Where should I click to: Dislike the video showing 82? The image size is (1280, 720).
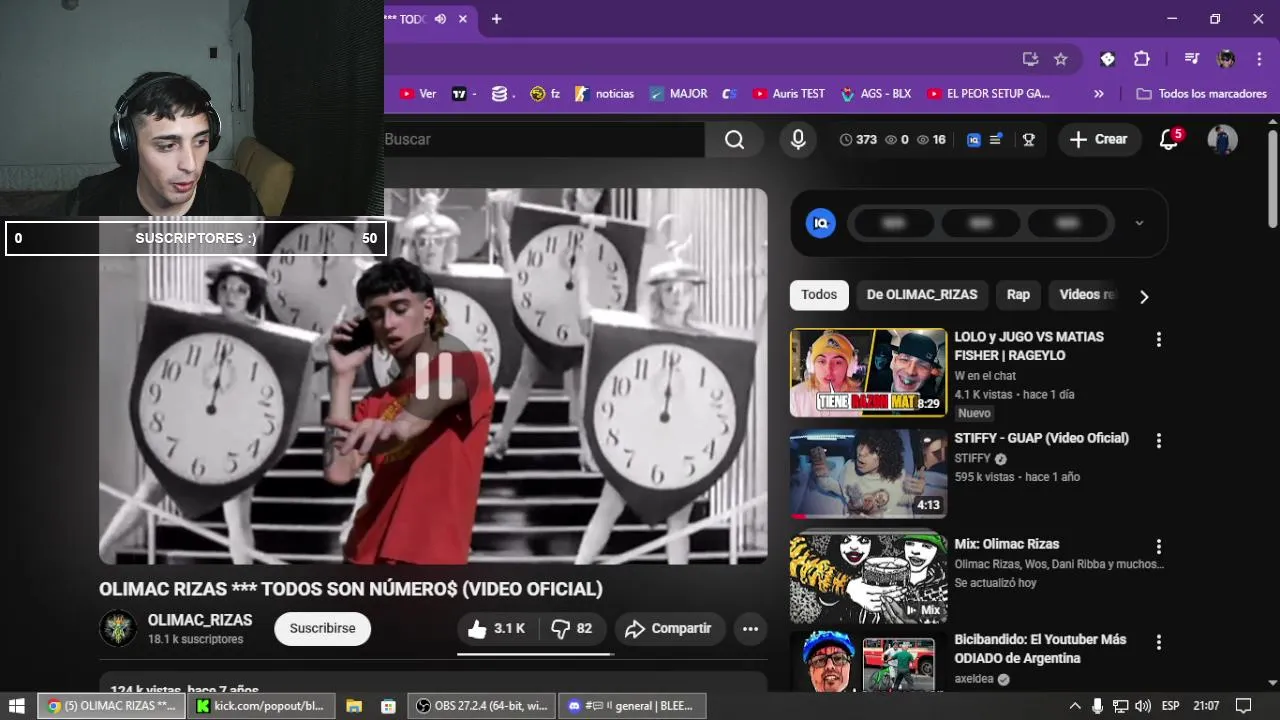pos(573,629)
